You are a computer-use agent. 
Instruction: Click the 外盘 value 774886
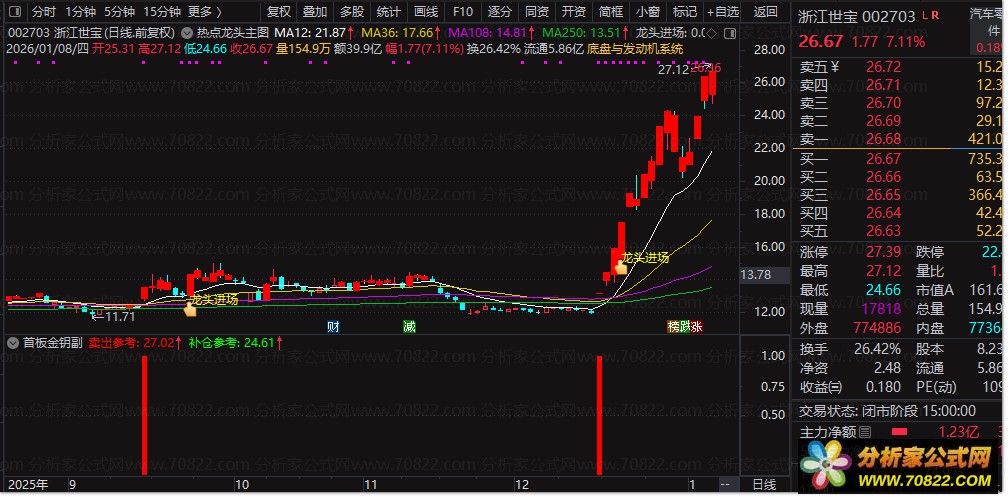(877, 328)
